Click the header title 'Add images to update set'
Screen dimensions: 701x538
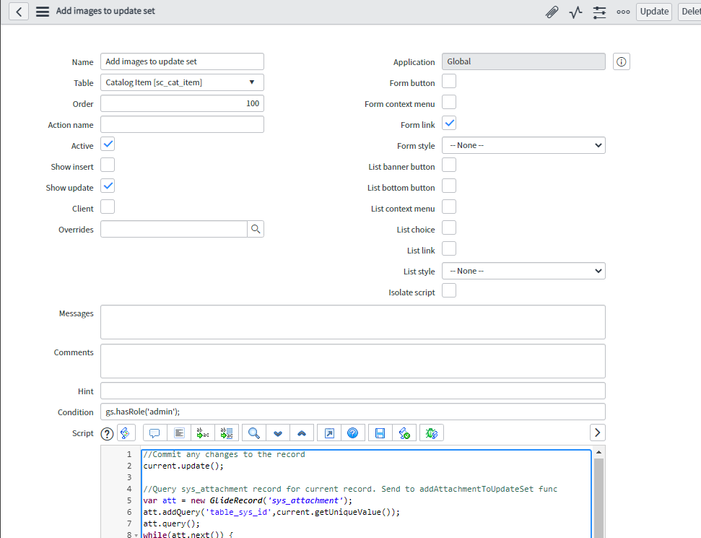(106, 11)
